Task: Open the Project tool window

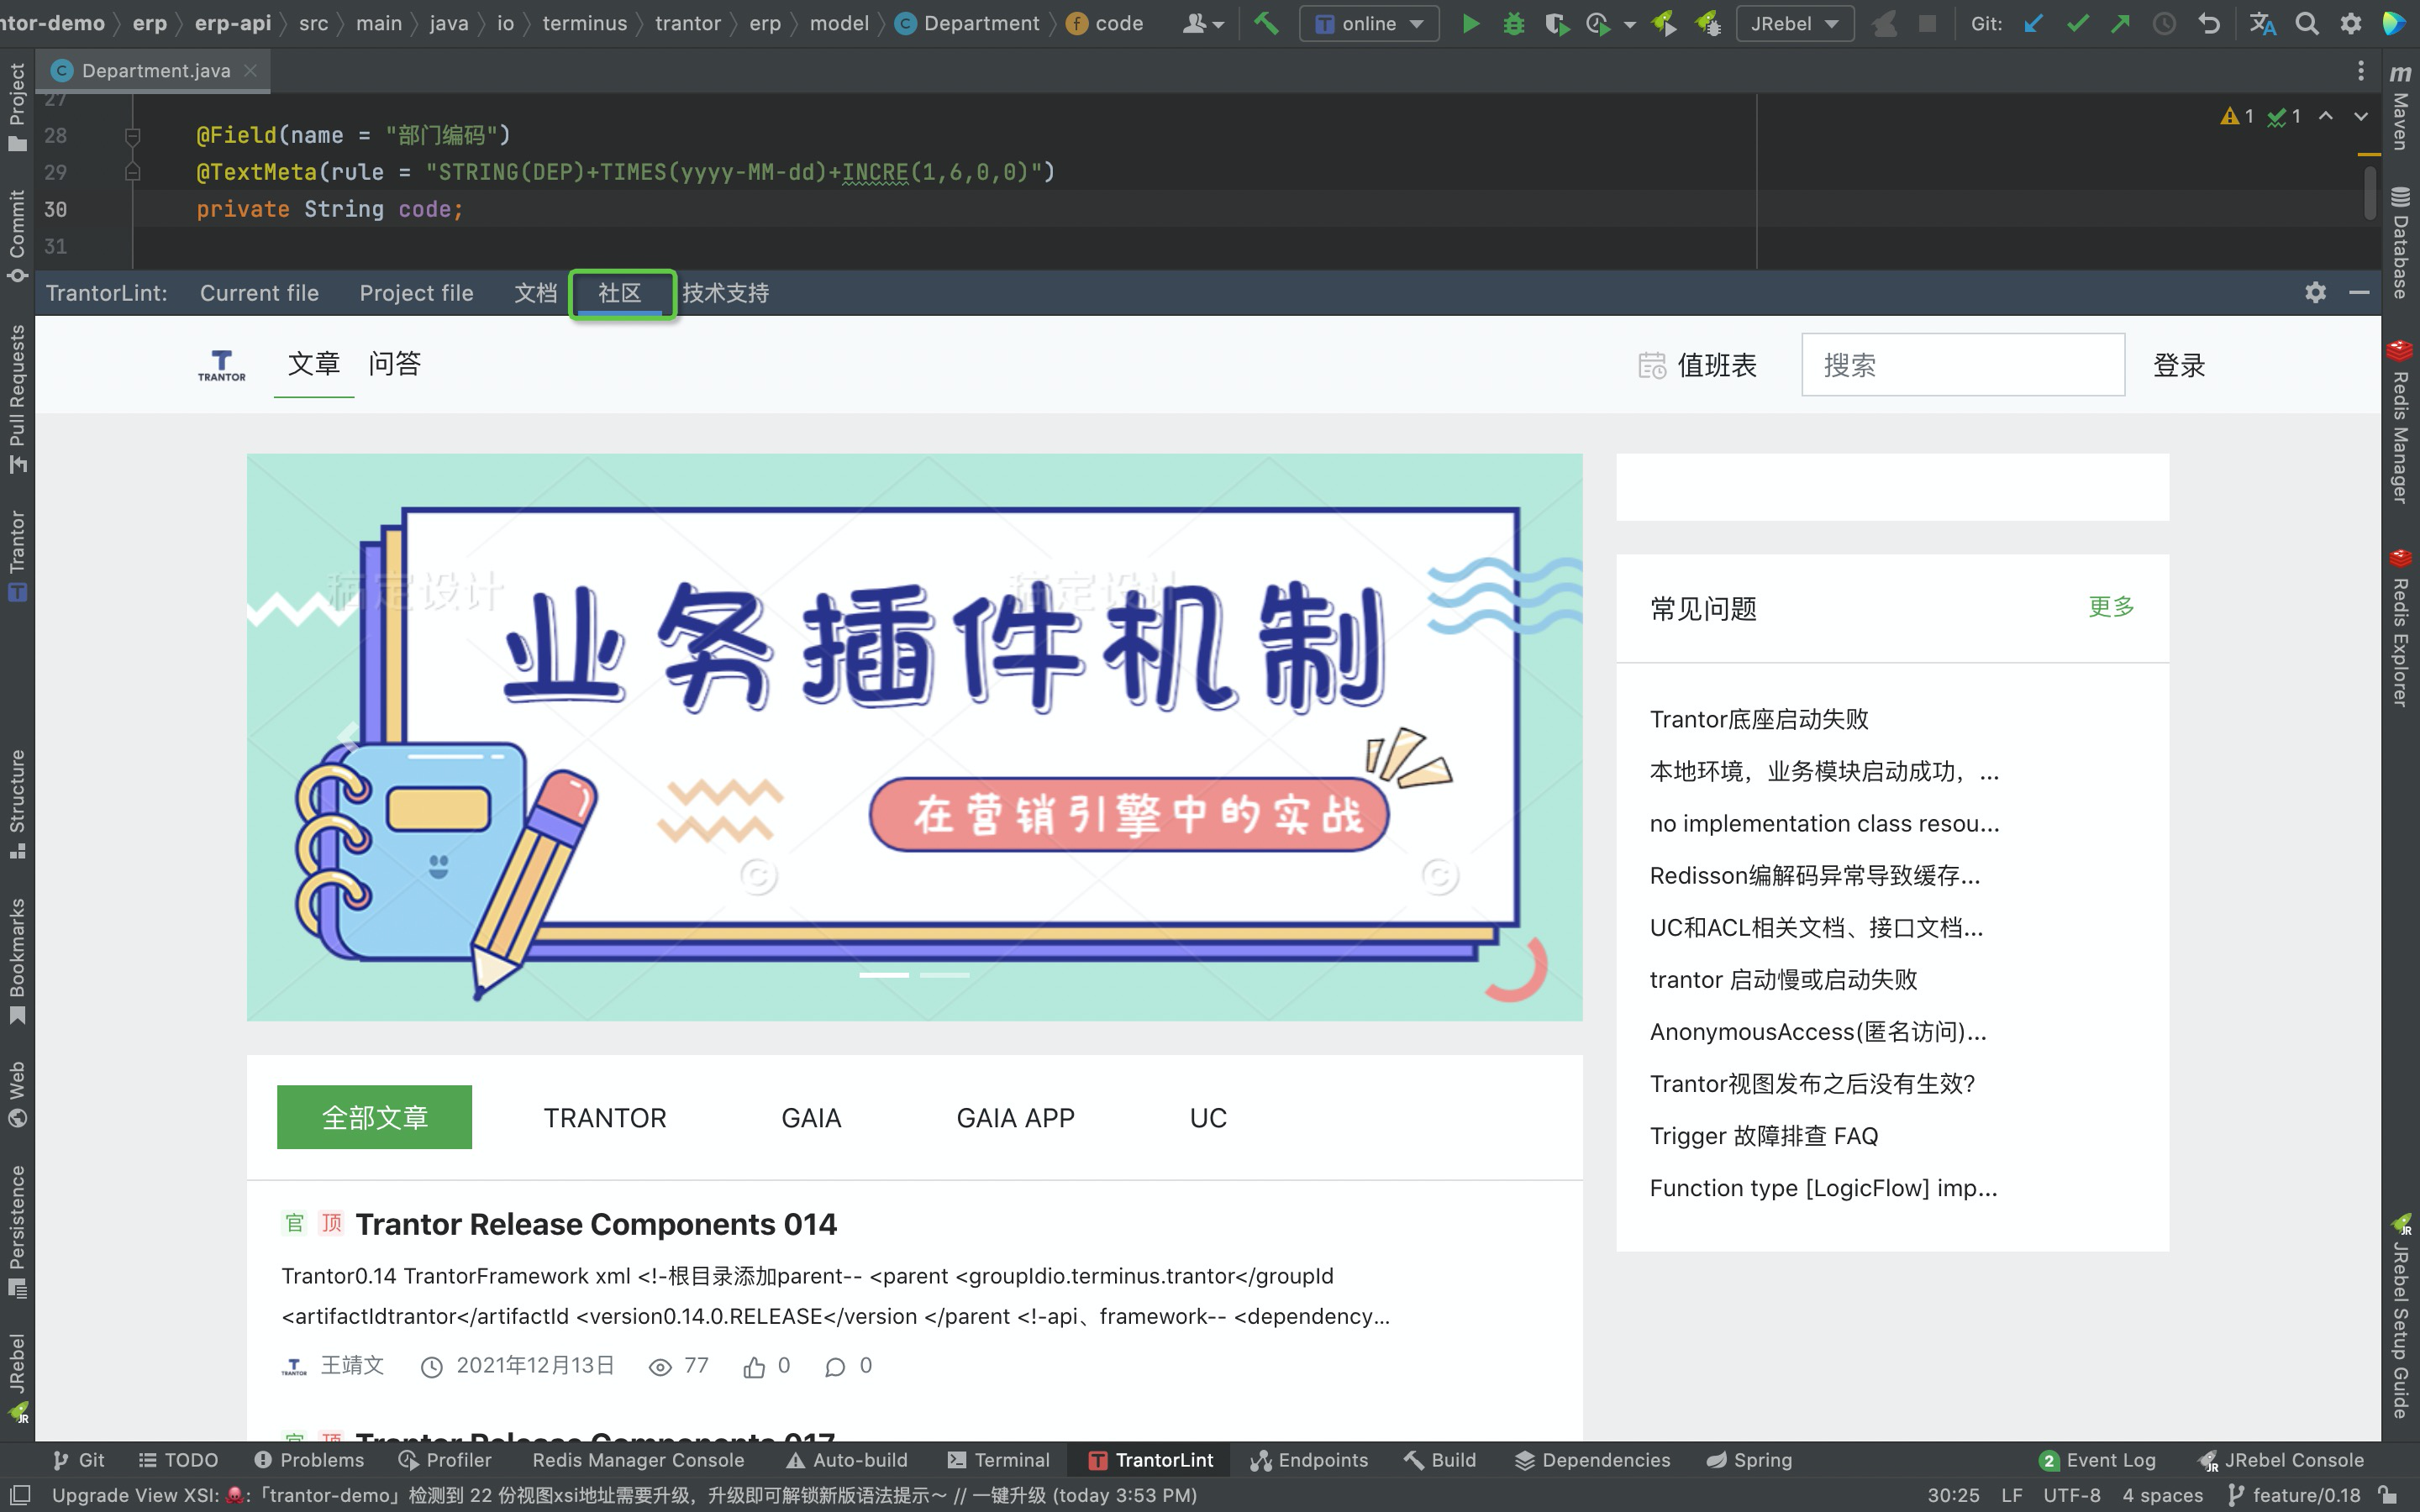Action: pyautogui.click(x=17, y=107)
